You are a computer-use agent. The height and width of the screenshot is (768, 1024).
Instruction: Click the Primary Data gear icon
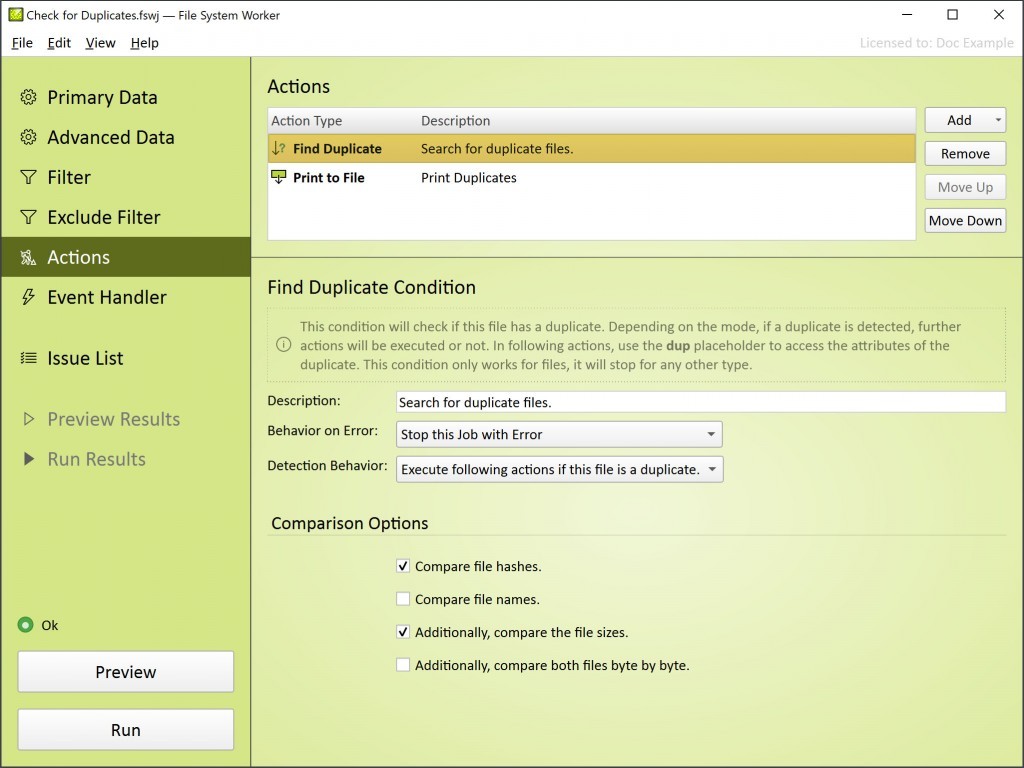(x=29, y=97)
